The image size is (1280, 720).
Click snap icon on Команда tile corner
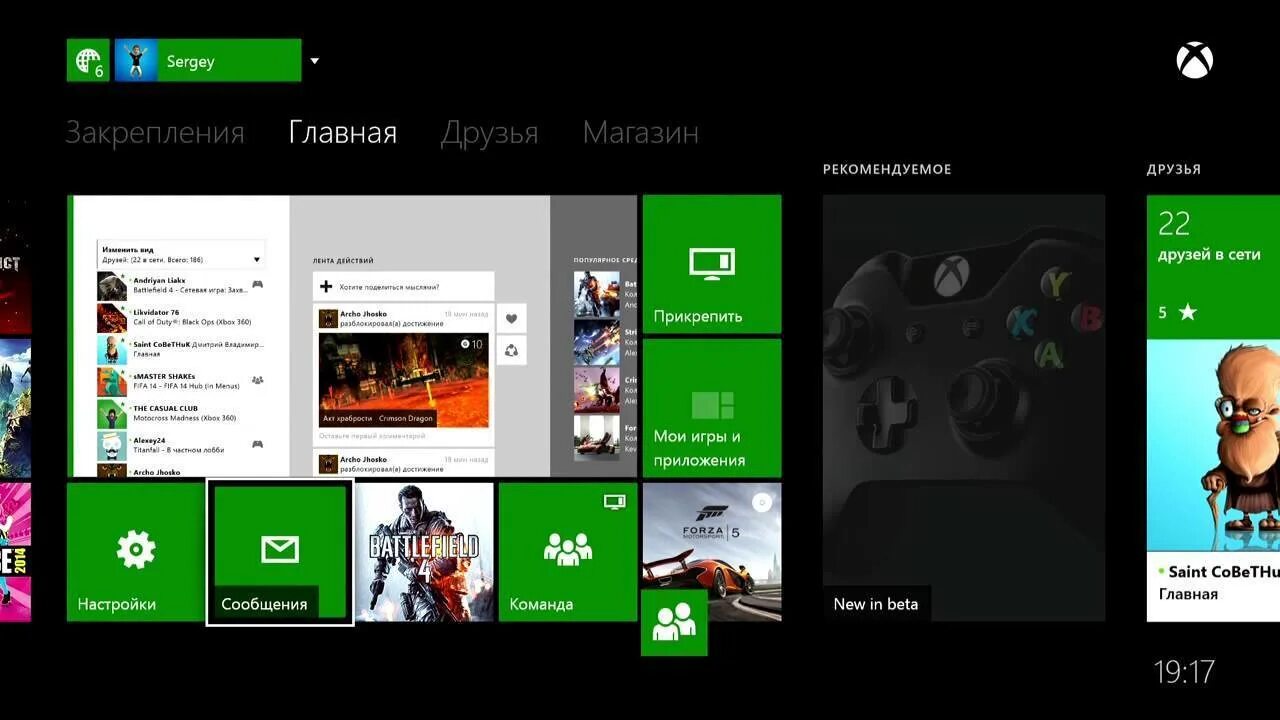point(615,501)
